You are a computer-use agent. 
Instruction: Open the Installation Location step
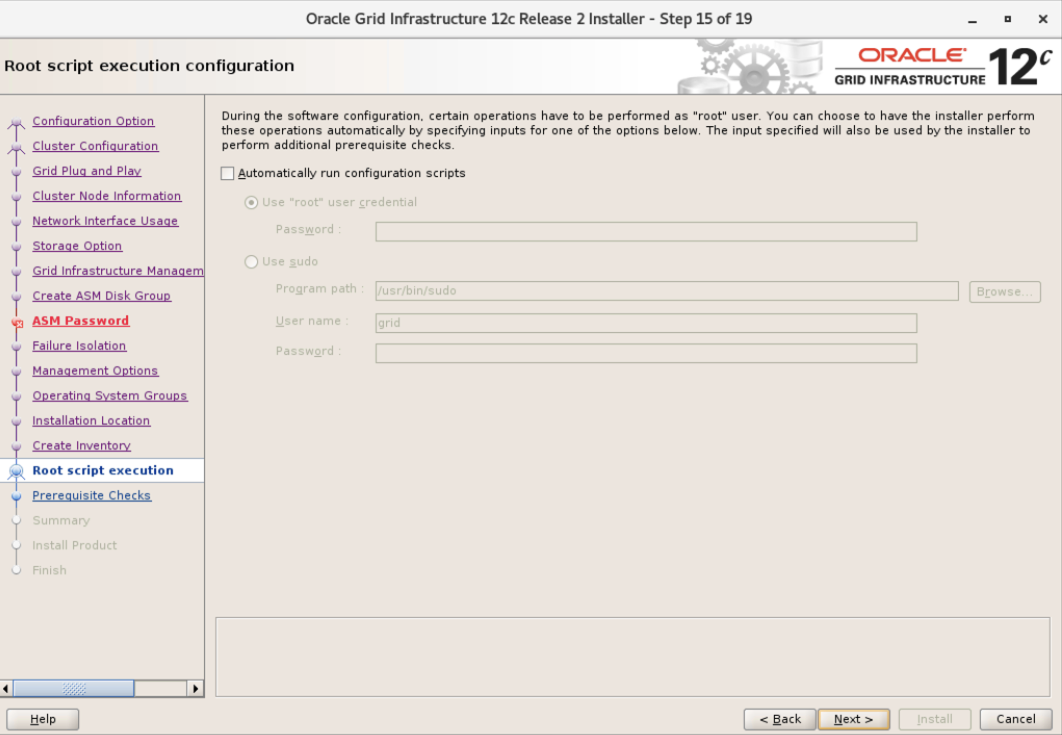[91, 421]
